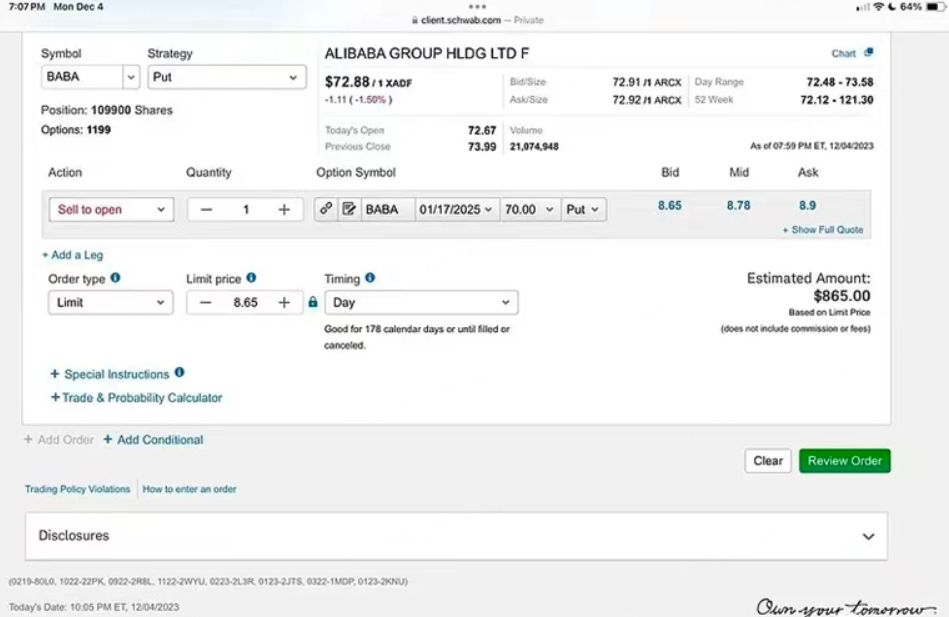Click the Ask price 8.9
The image size is (949, 617).
tap(807, 205)
